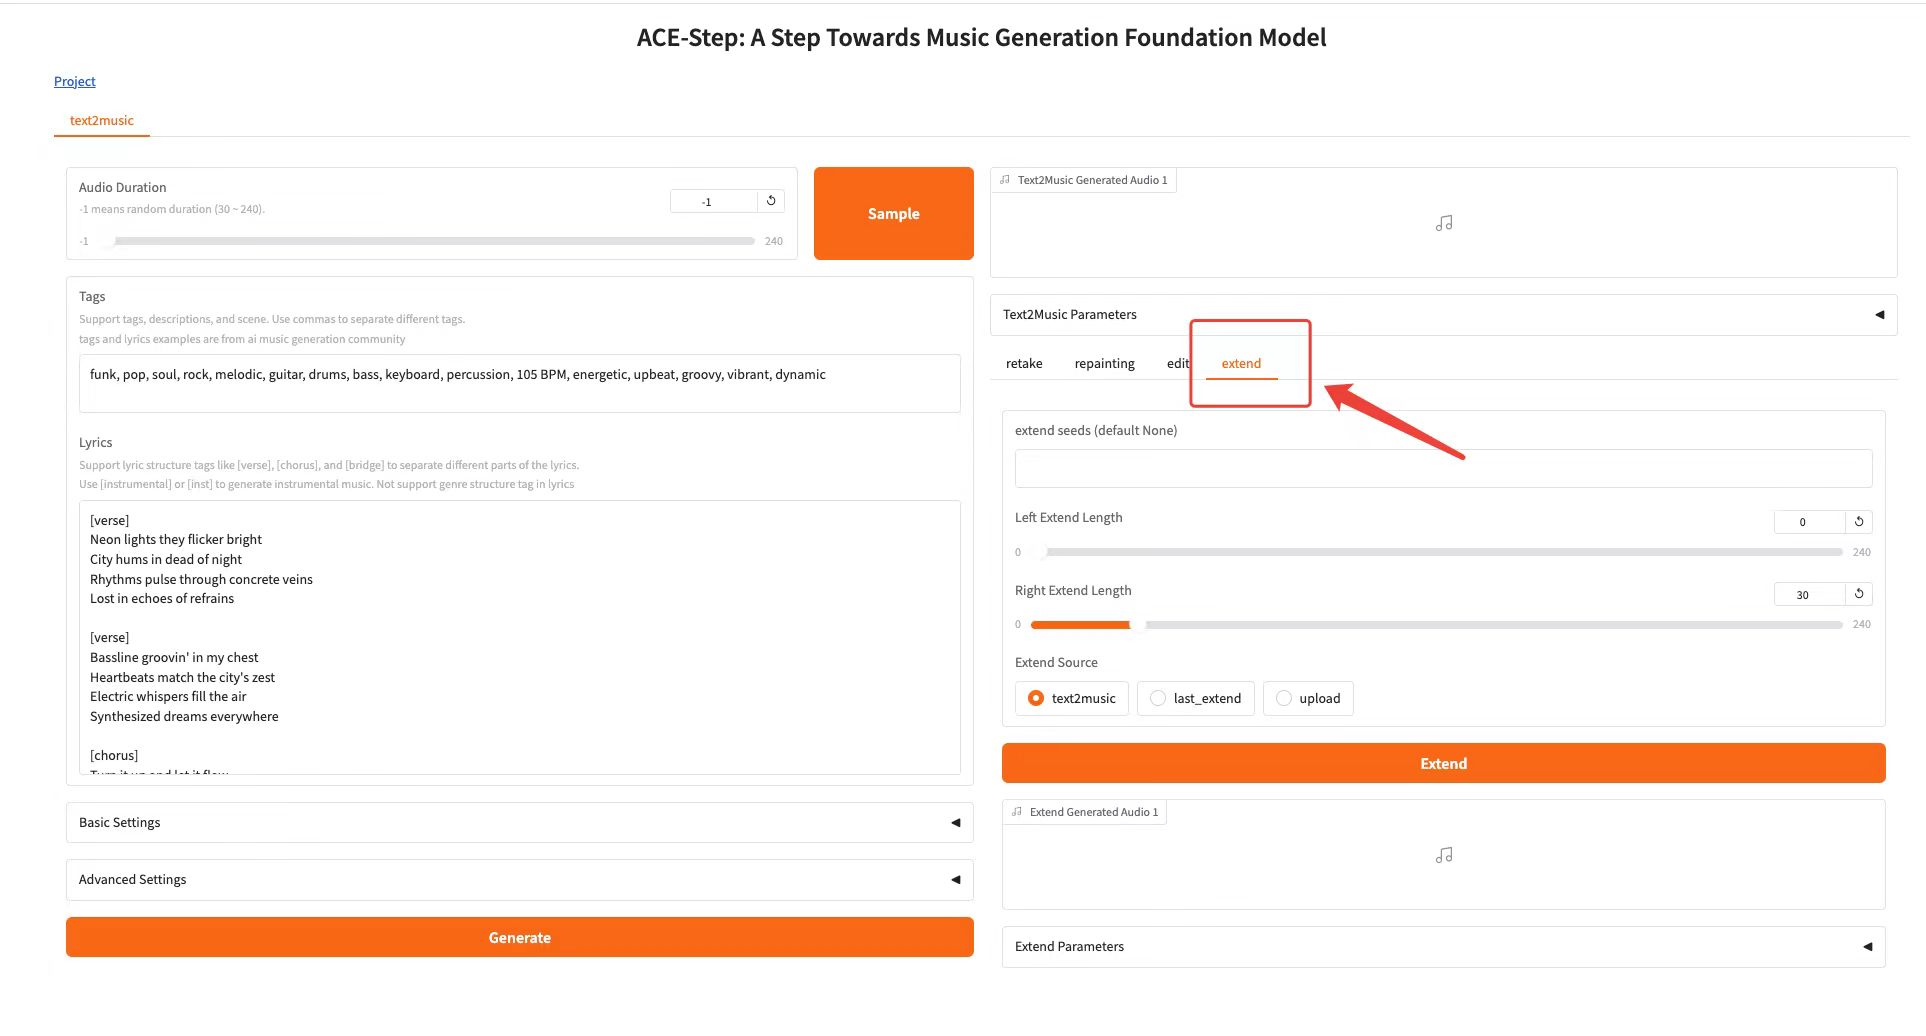
Task: Reset Right Extend Length to default
Action: click(x=1859, y=594)
